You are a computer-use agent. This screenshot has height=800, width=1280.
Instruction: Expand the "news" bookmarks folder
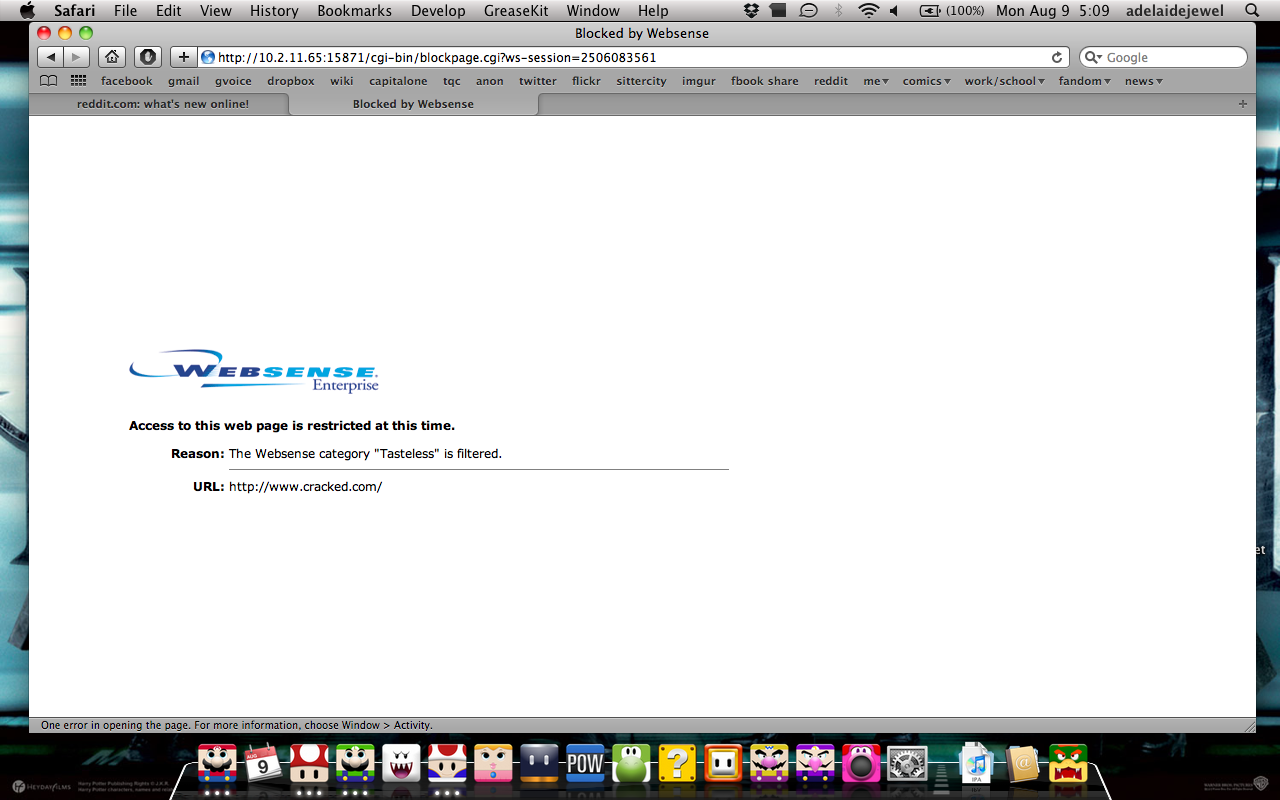tap(1144, 81)
